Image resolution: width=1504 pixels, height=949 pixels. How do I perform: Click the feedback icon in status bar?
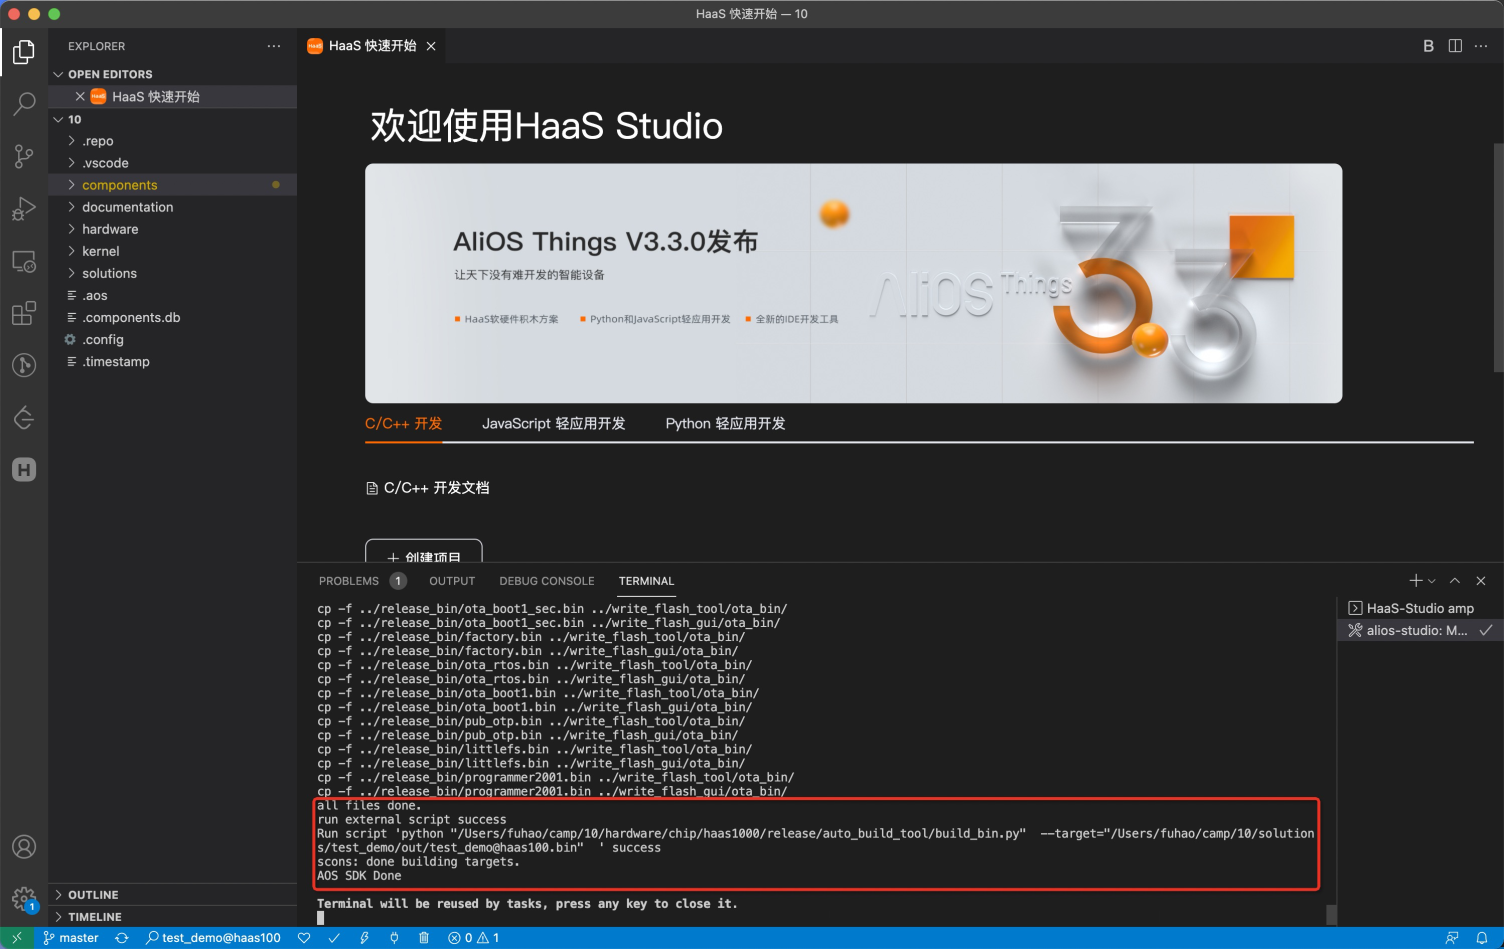click(x=1451, y=938)
